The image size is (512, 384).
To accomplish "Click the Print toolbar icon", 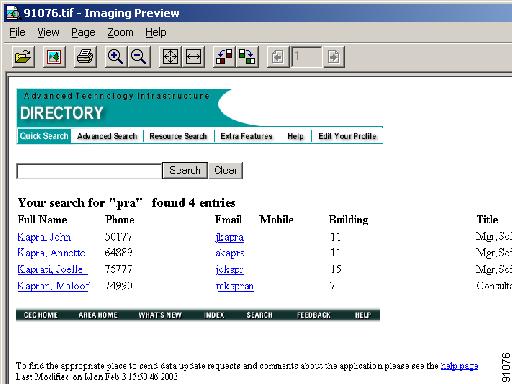I will (85, 57).
